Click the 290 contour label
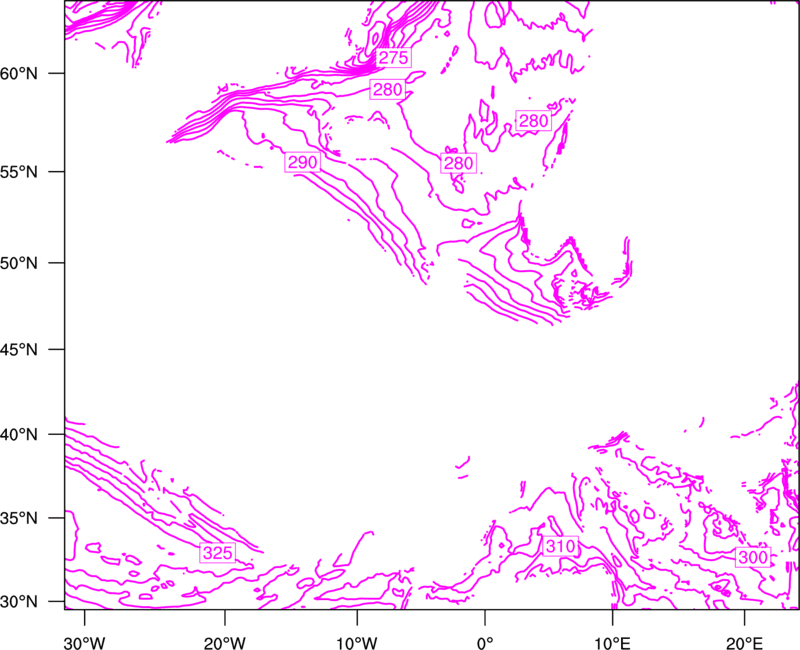Image resolution: width=800 pixels, height=650 pixels. click(303, 162)
